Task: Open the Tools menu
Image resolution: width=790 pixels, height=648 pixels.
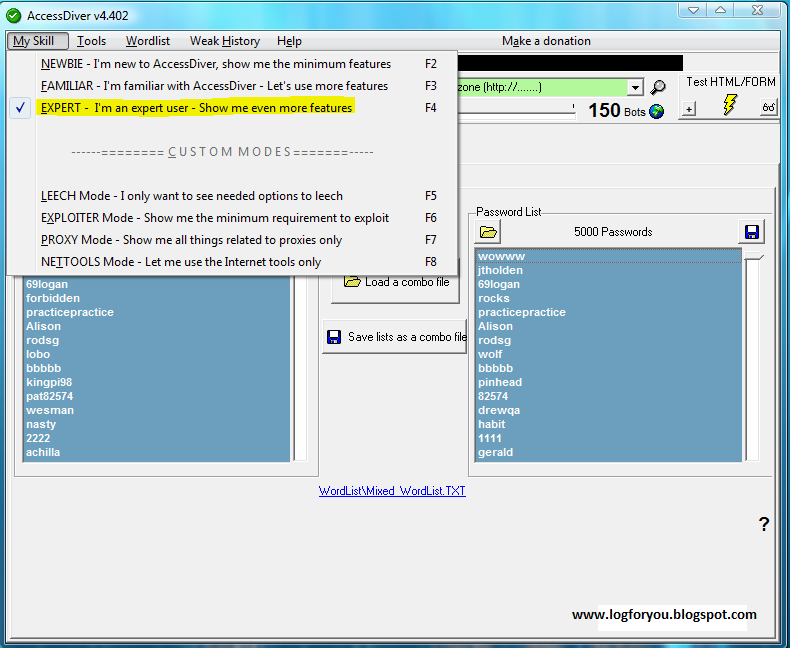Action: pyautogui.click(x=91, y=41)
